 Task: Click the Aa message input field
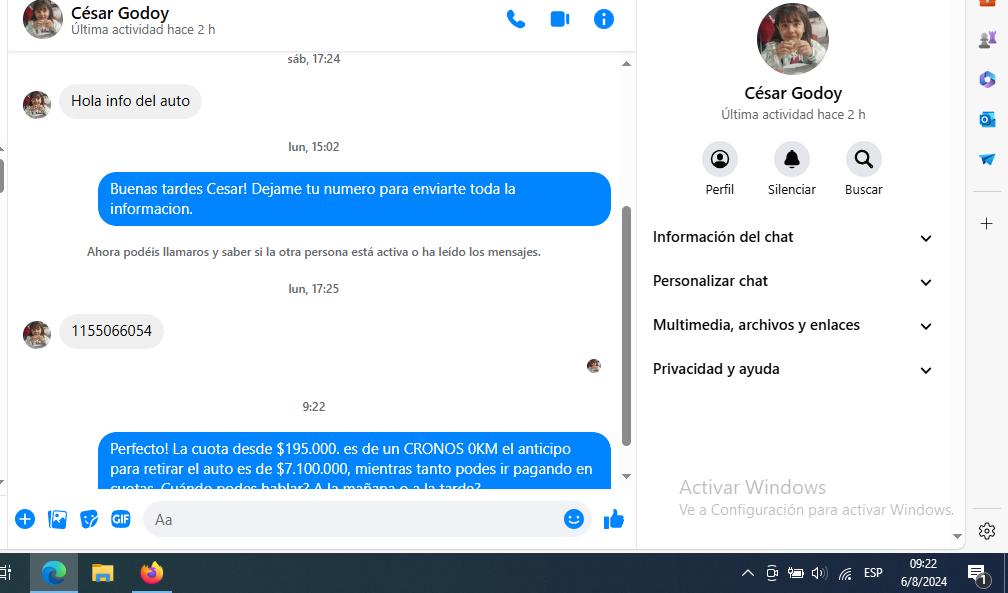352,519
